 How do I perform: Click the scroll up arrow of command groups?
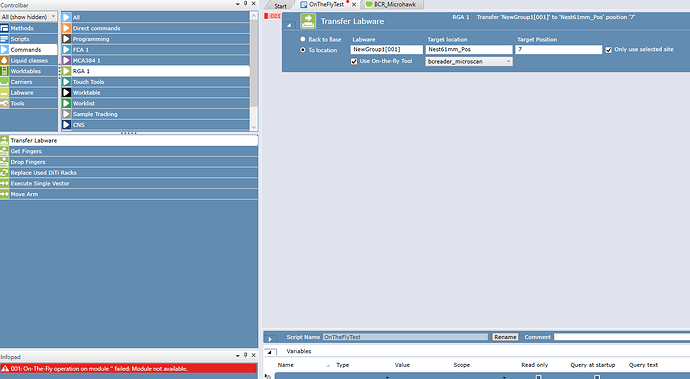253,16
